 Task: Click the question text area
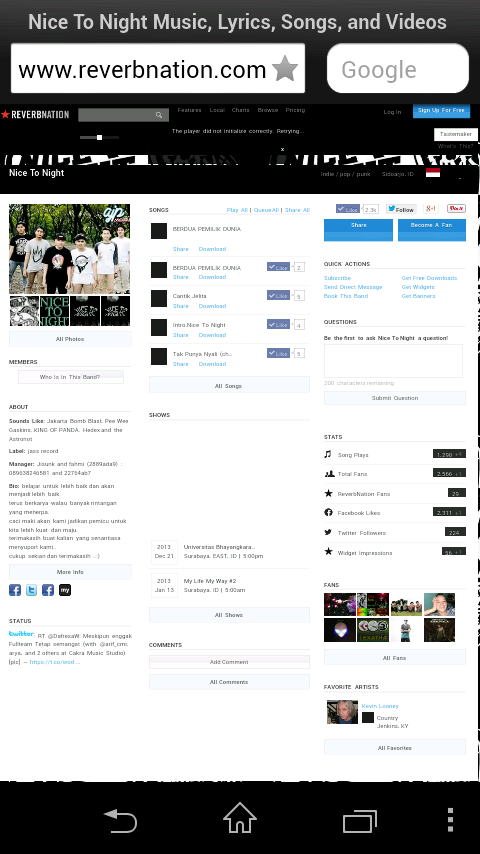click(393, 361)
